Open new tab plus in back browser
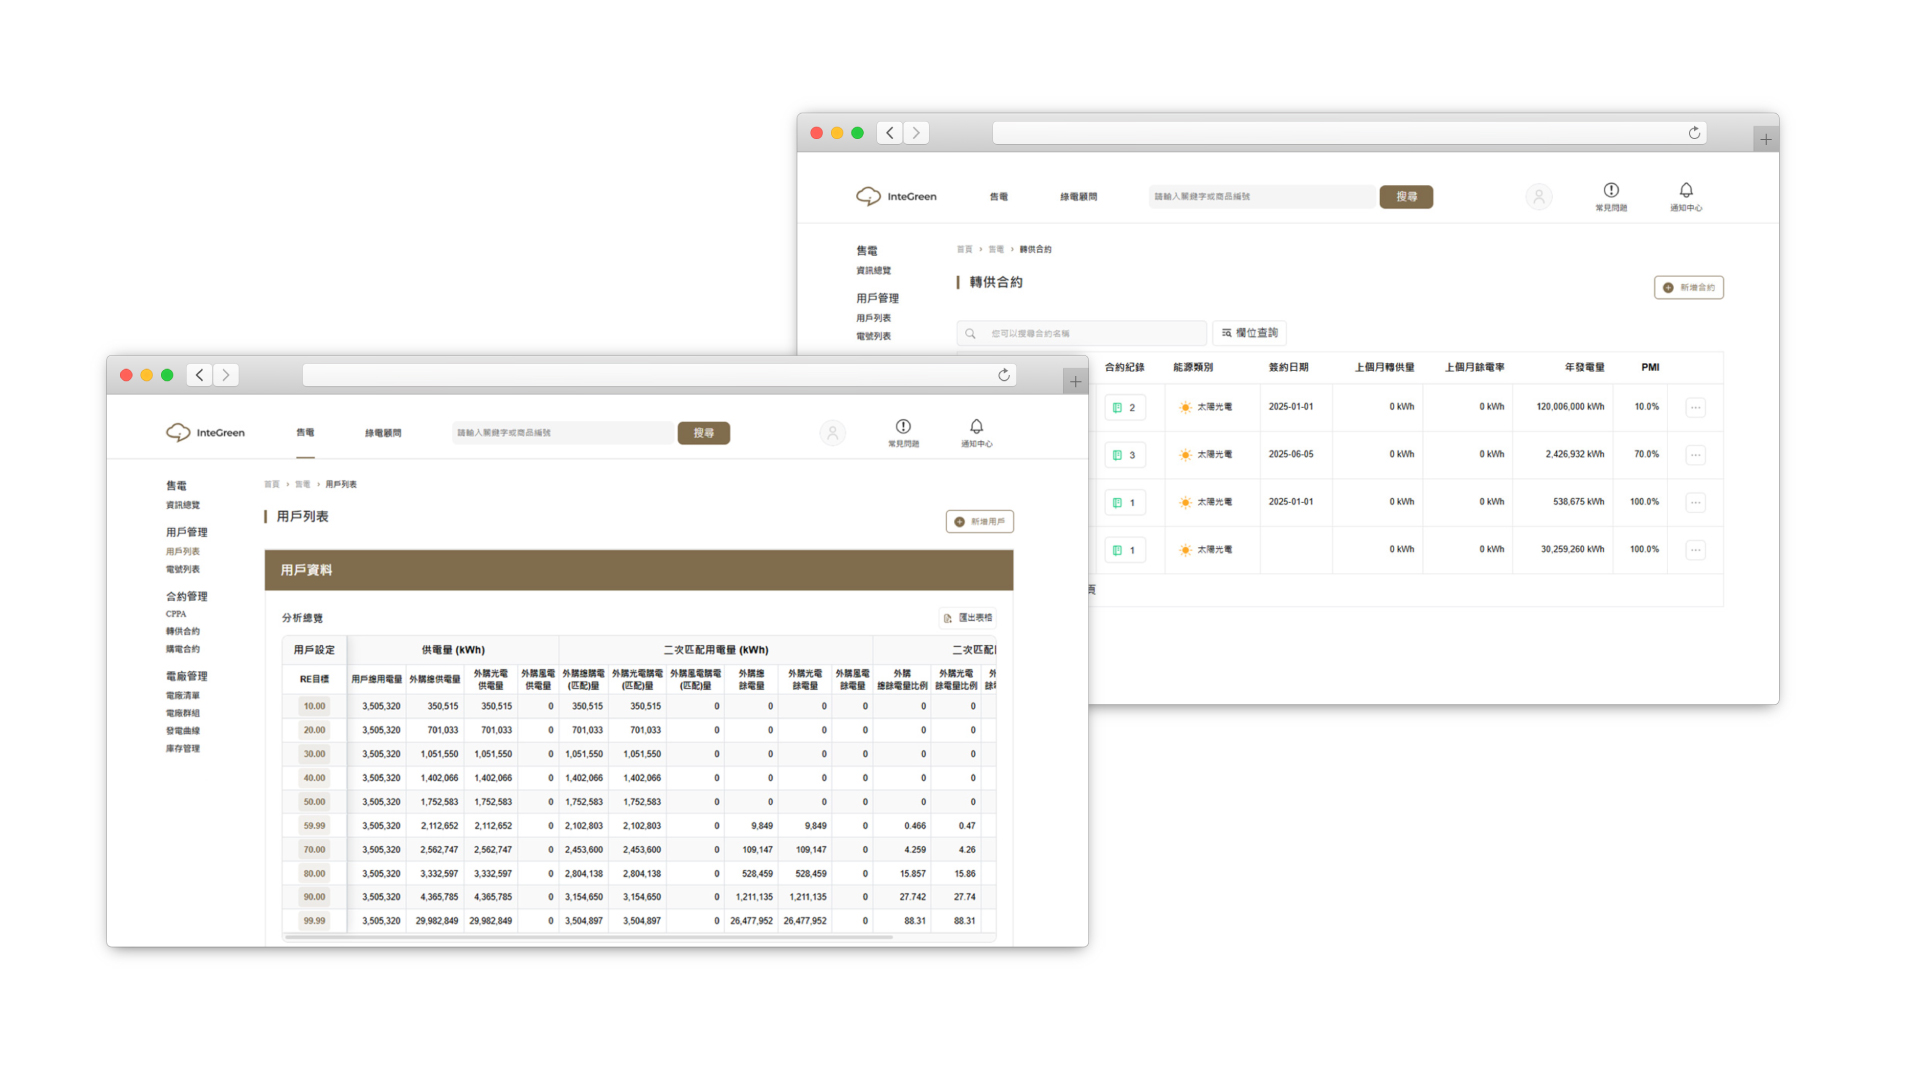The image size is (1920, 1080). click(1766, 140)
